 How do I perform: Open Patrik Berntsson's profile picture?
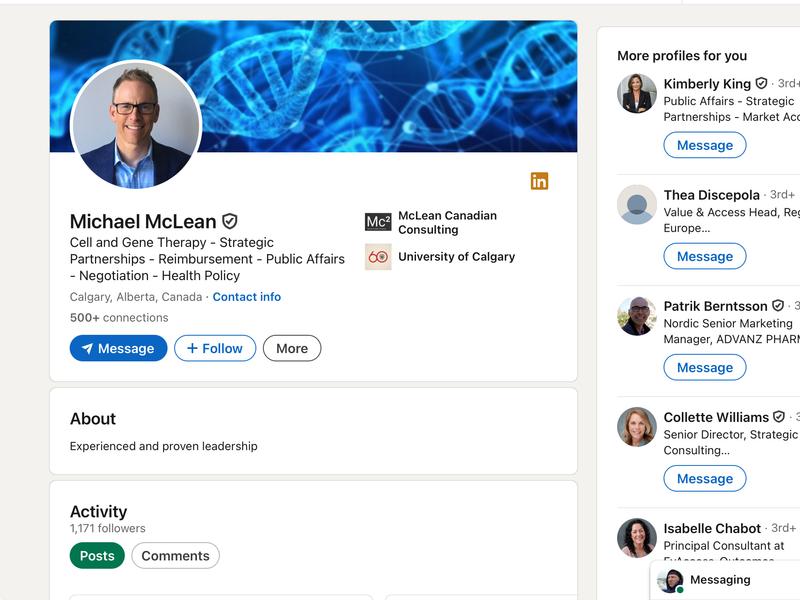637,316
